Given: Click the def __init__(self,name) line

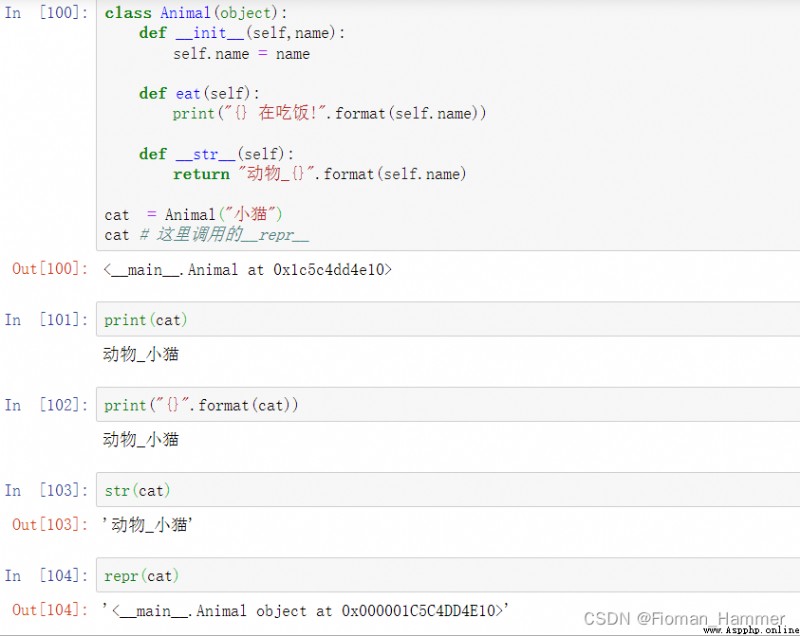Looking at the screenshot, I should (242, 33).
